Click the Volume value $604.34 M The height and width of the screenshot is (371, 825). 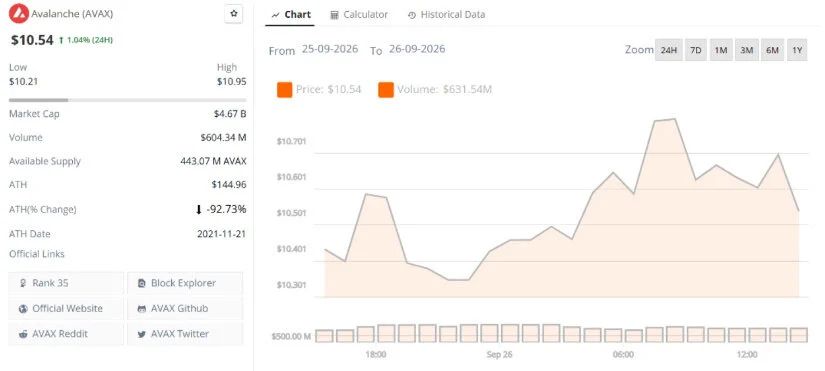pos(223,137)
